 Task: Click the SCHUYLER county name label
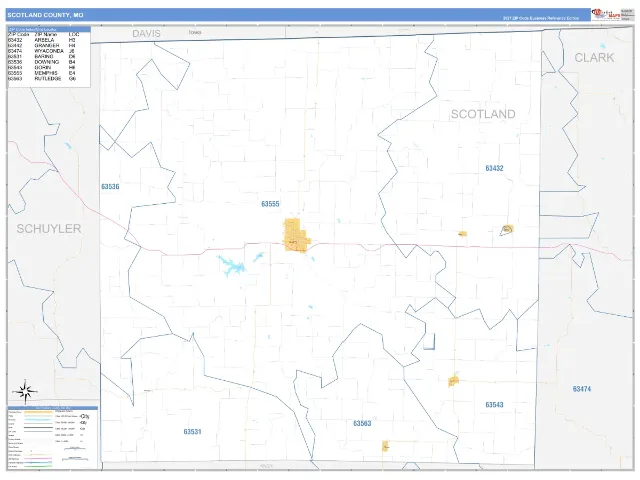49,229
